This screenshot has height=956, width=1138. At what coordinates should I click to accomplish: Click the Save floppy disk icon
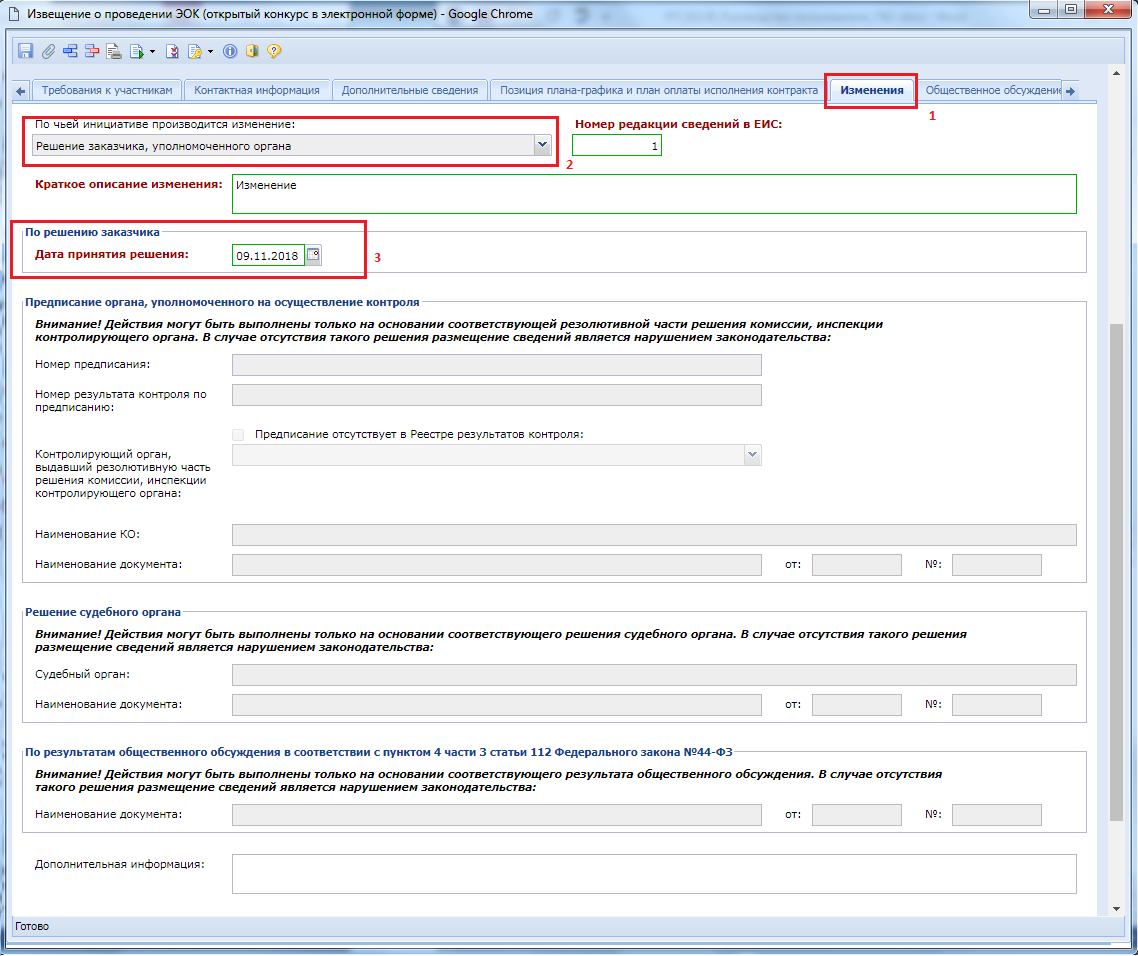pyautogui.click(x=25, y=51)
